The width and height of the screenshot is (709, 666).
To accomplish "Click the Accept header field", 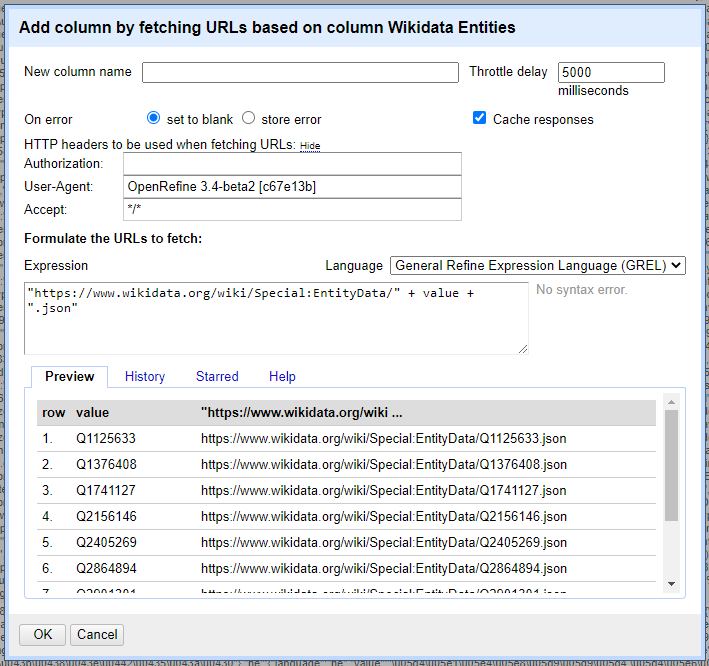I will click(x=292, y=210).
